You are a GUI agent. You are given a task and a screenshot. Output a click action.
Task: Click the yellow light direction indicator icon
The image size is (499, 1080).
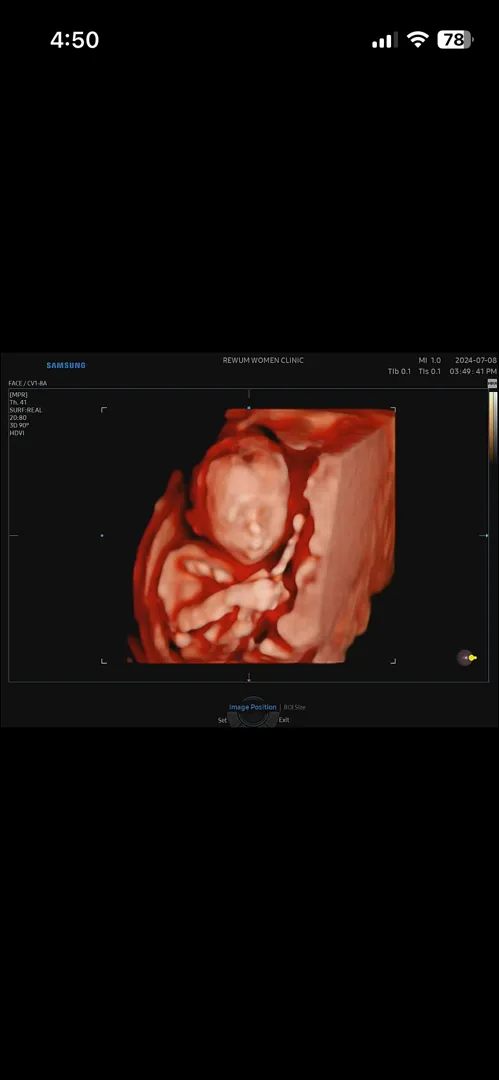(467, 658)
